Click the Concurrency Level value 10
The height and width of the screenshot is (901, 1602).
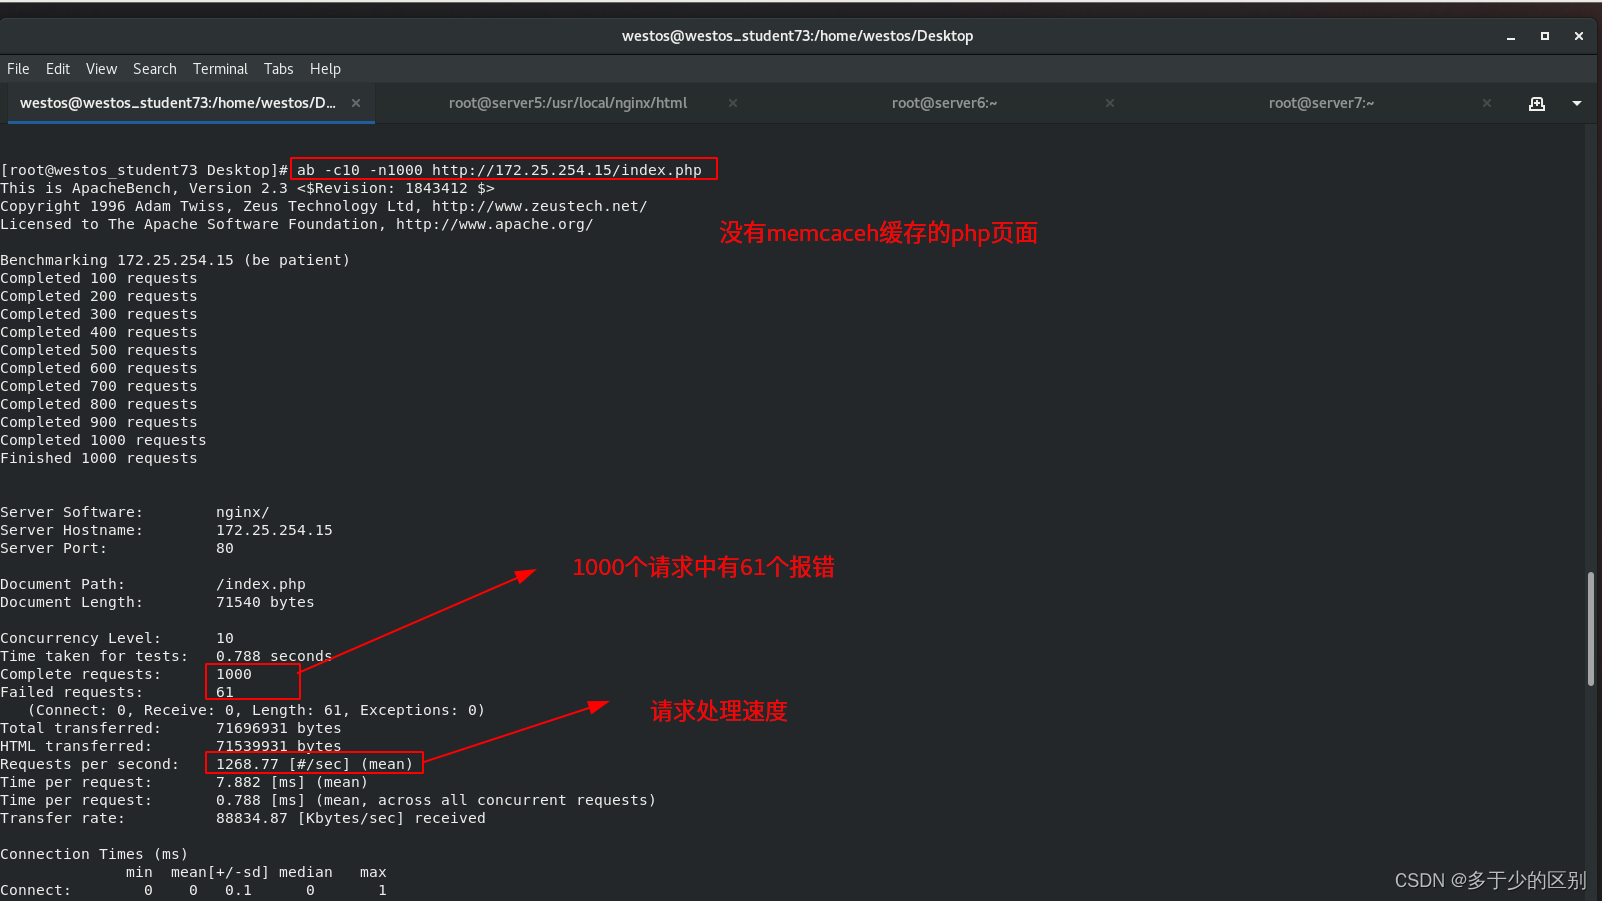click(x=225, y=638)
